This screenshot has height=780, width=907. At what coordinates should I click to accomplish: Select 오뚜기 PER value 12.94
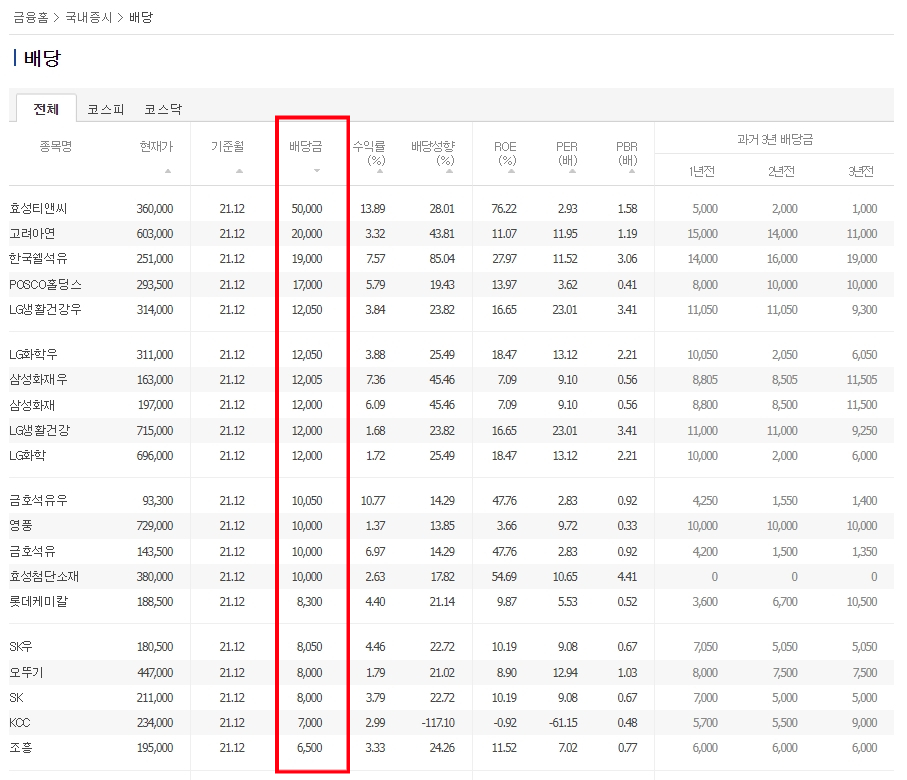565,672
